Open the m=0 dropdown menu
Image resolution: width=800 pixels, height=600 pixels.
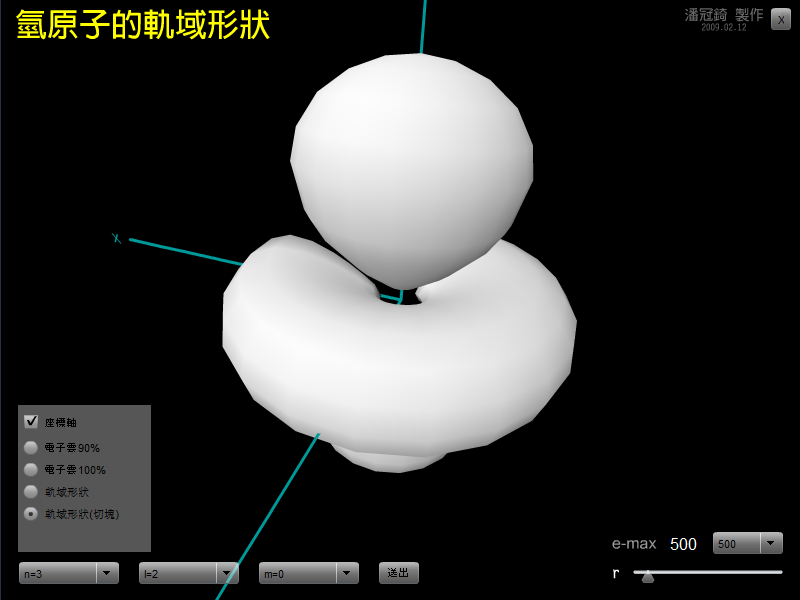point(308,573)
